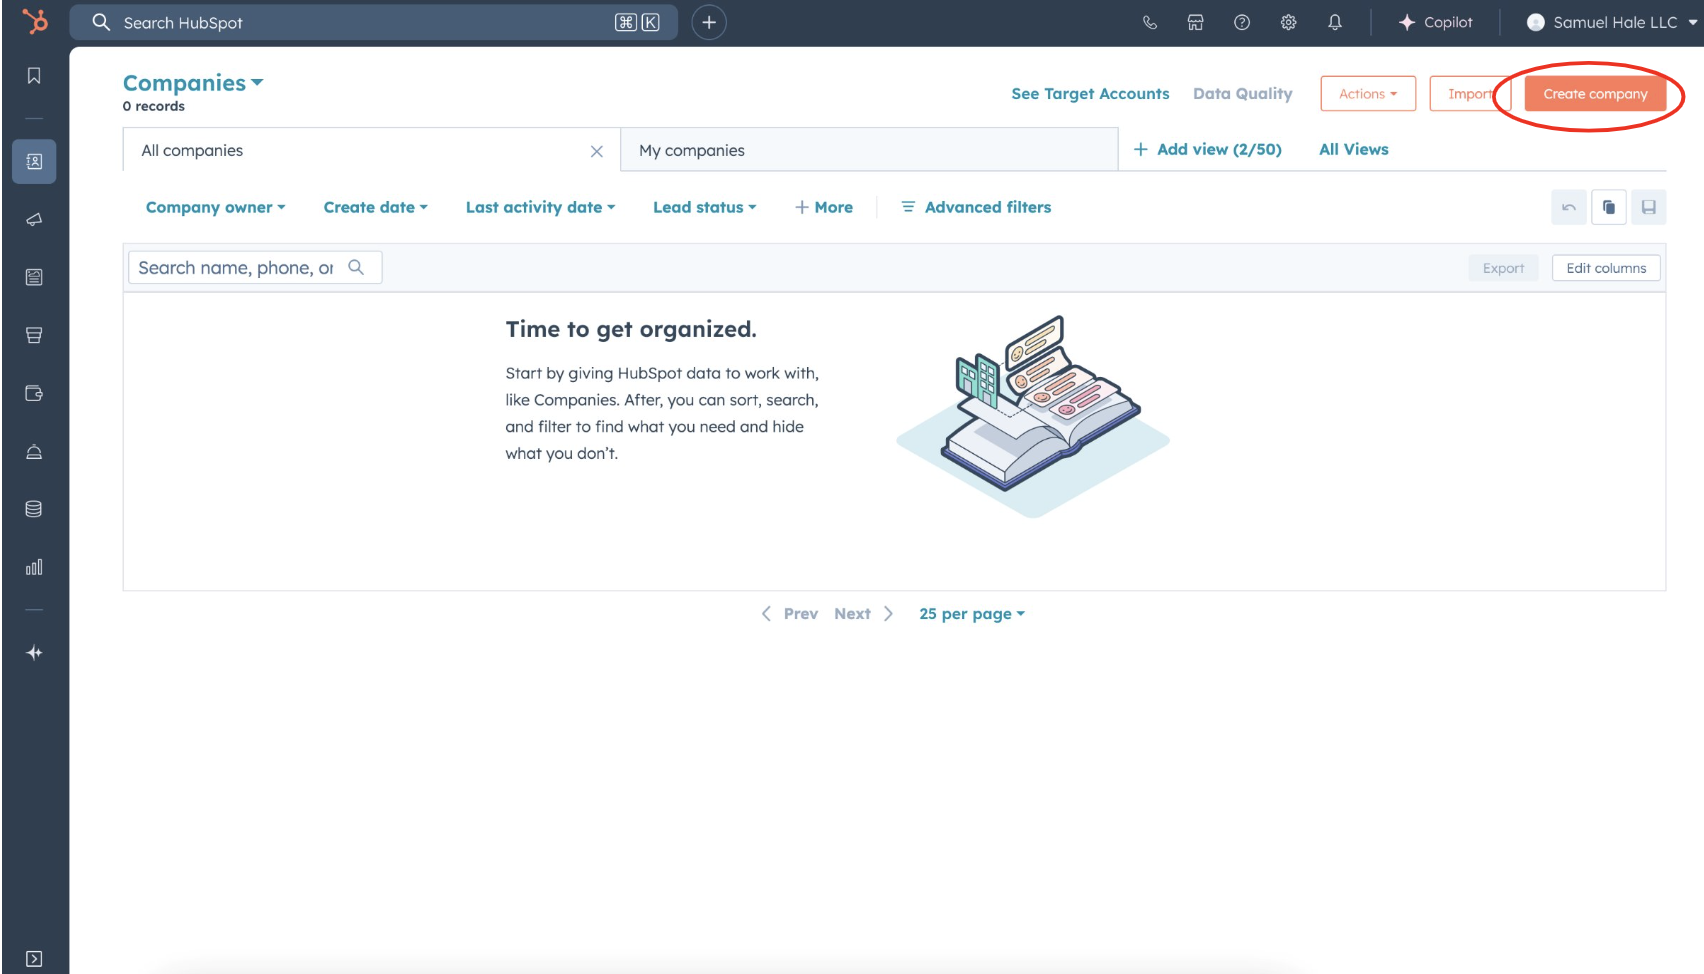Open Advanced filters
The height and width of the screenshot is (974, 1704).
click(x=977, y=207)
